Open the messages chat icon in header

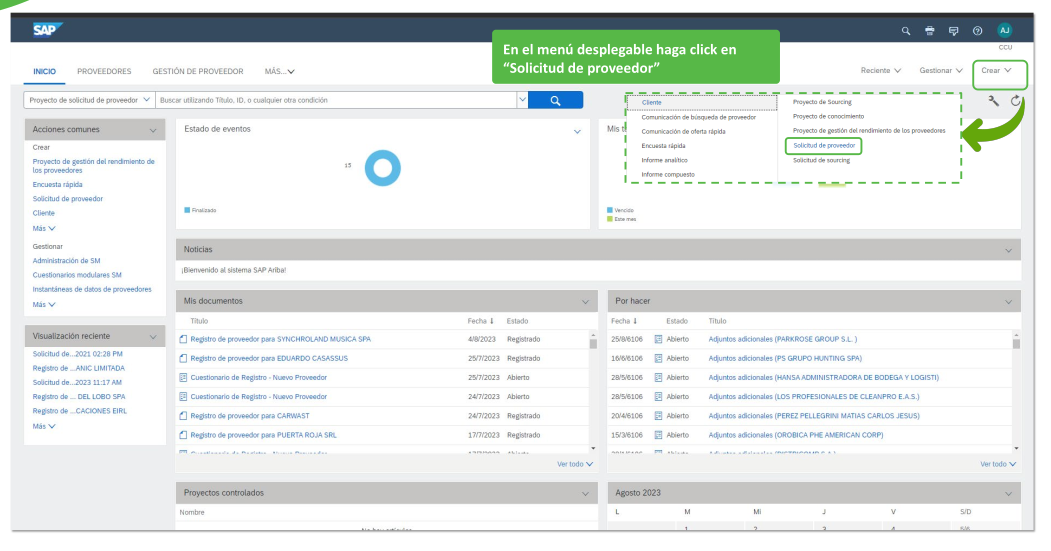pos(954,31)
